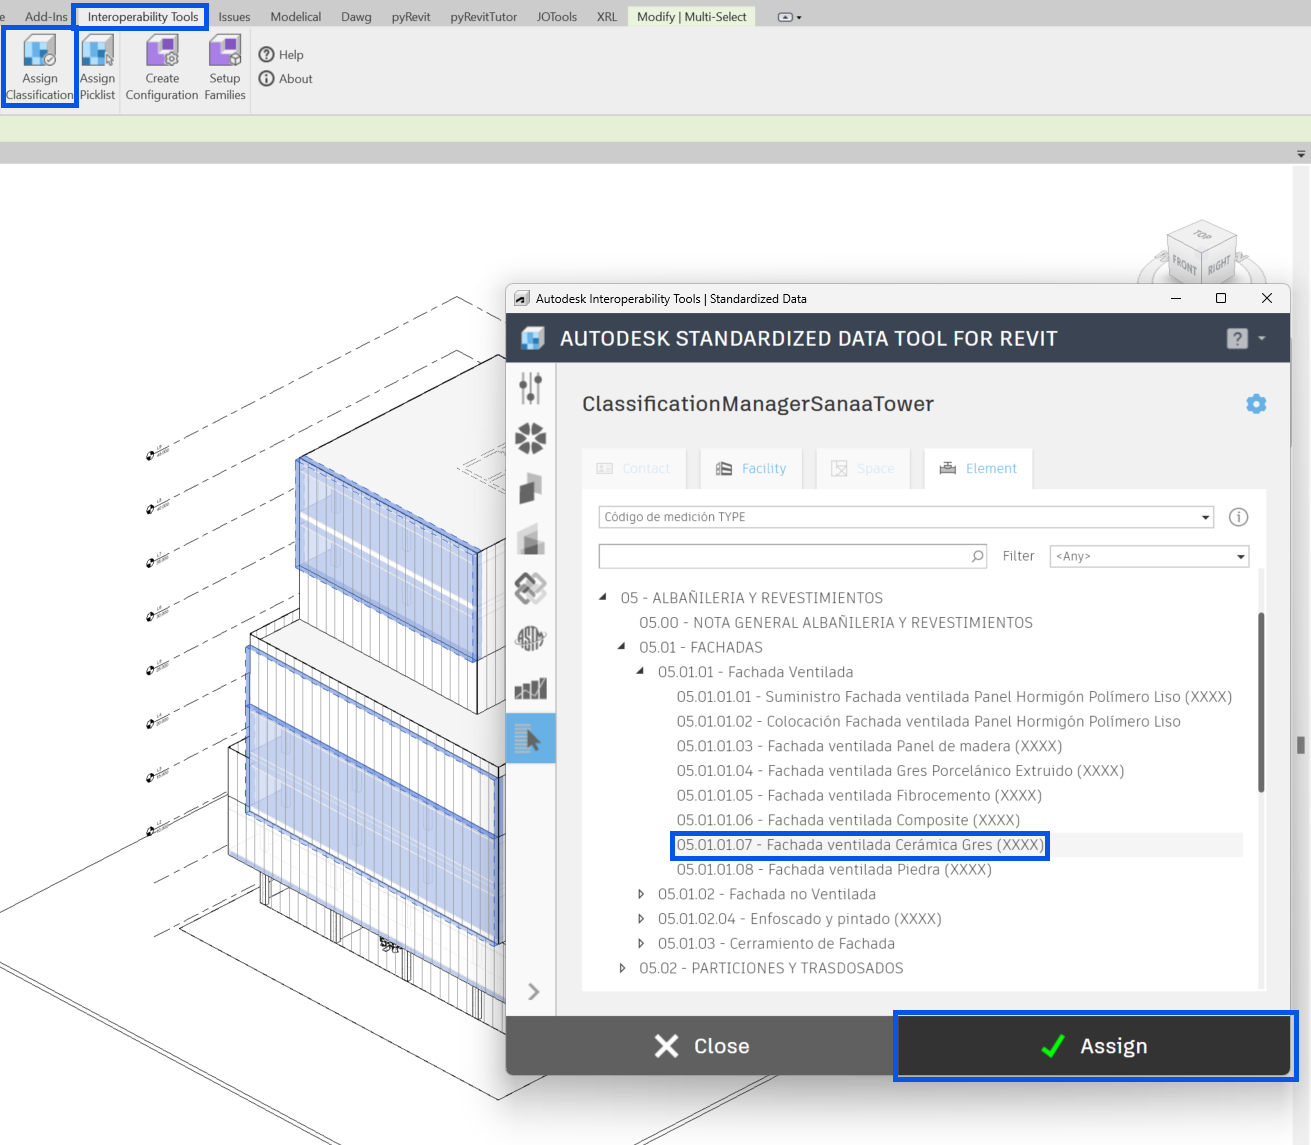Collapse the 05.01.01 - Fachada Ventilada node

pyautogui.click(x=640, y=671)
